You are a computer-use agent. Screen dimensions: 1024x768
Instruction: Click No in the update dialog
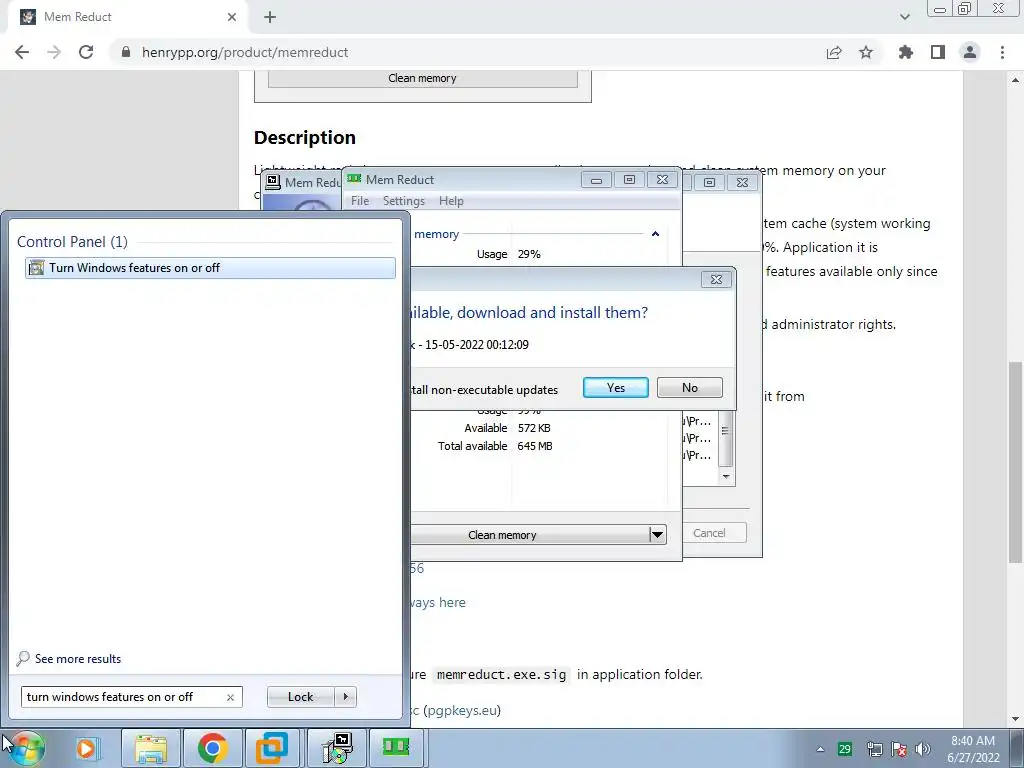pyautogui.click(x=690, y=387)
